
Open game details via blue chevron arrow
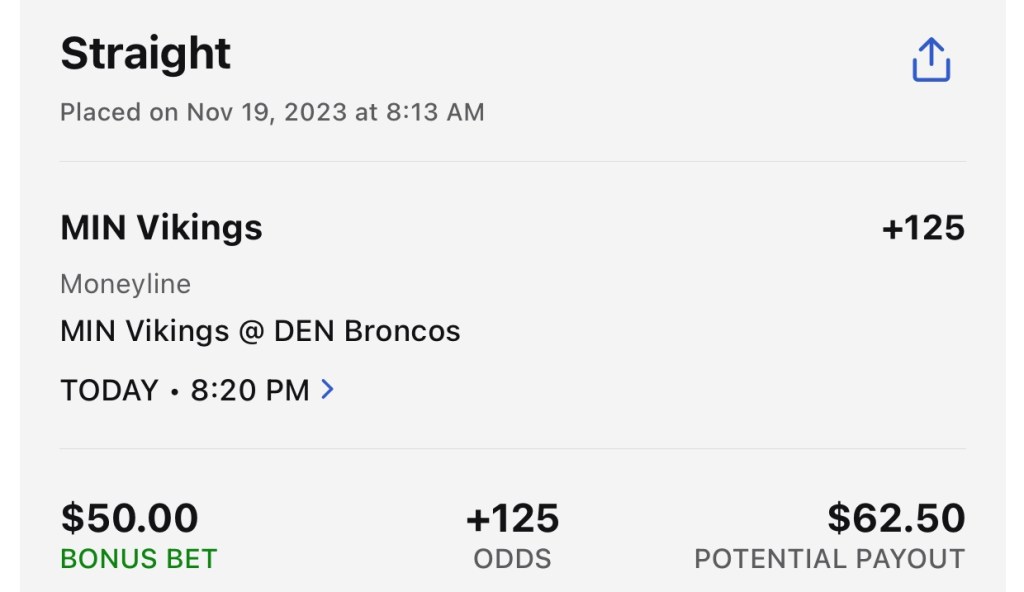327,390
